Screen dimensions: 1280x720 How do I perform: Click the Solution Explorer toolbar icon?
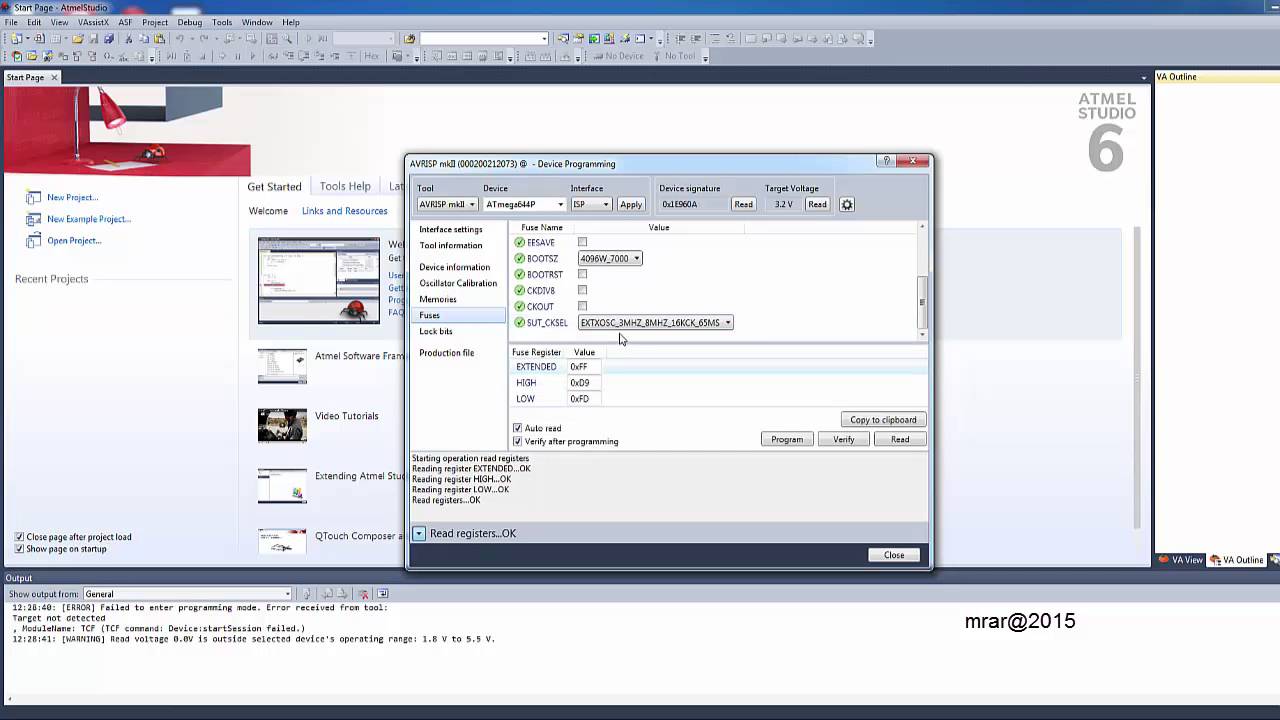(563, 39)
